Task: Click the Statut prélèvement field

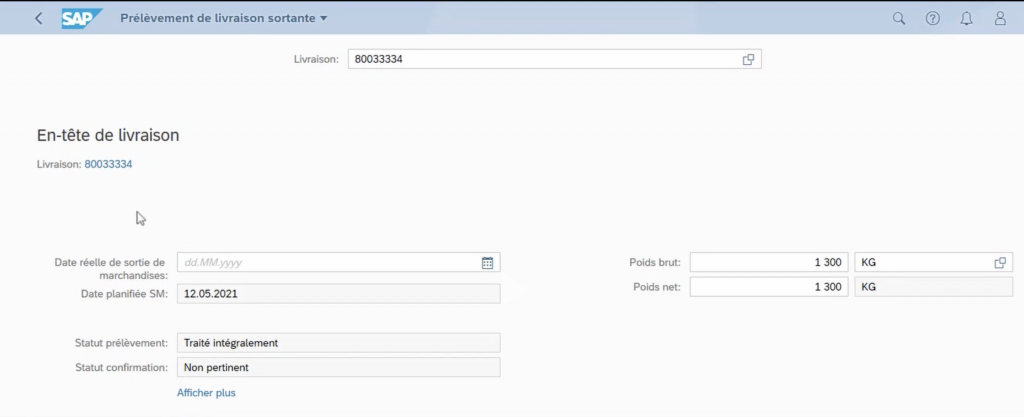Action: [338, 343]
